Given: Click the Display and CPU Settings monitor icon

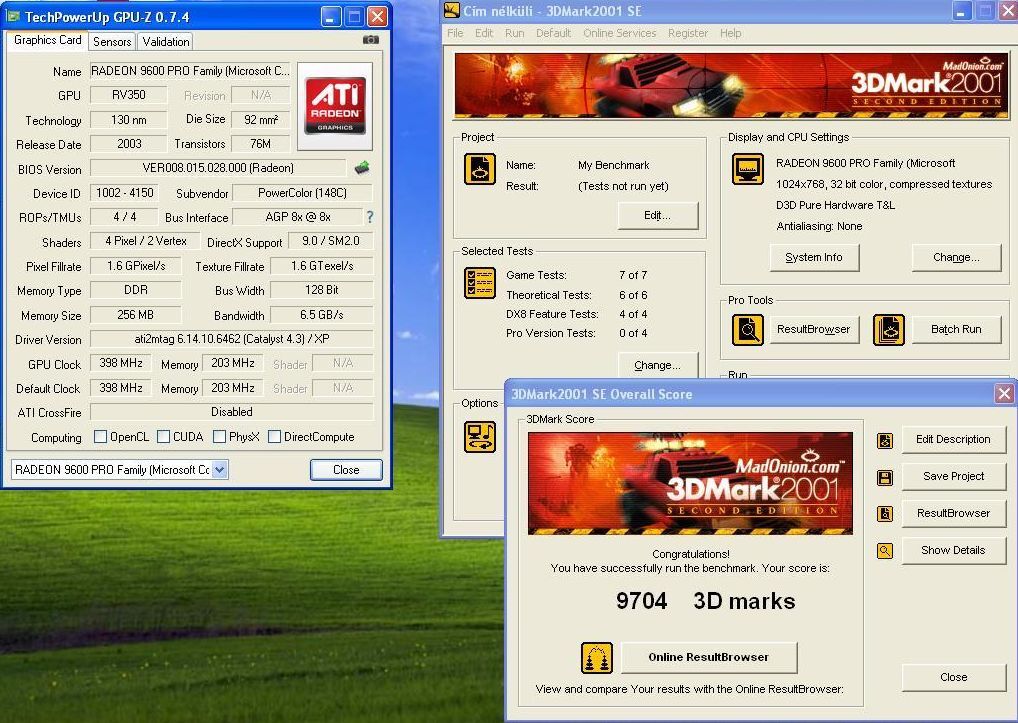Looking at the screenshot, I should pyautogui.click(x=747, y=169).
